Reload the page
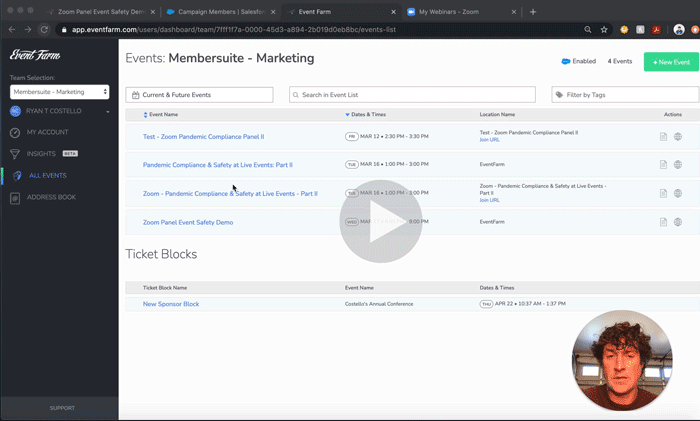This screenshot has height=421, width=700. (x=44, y=29)
